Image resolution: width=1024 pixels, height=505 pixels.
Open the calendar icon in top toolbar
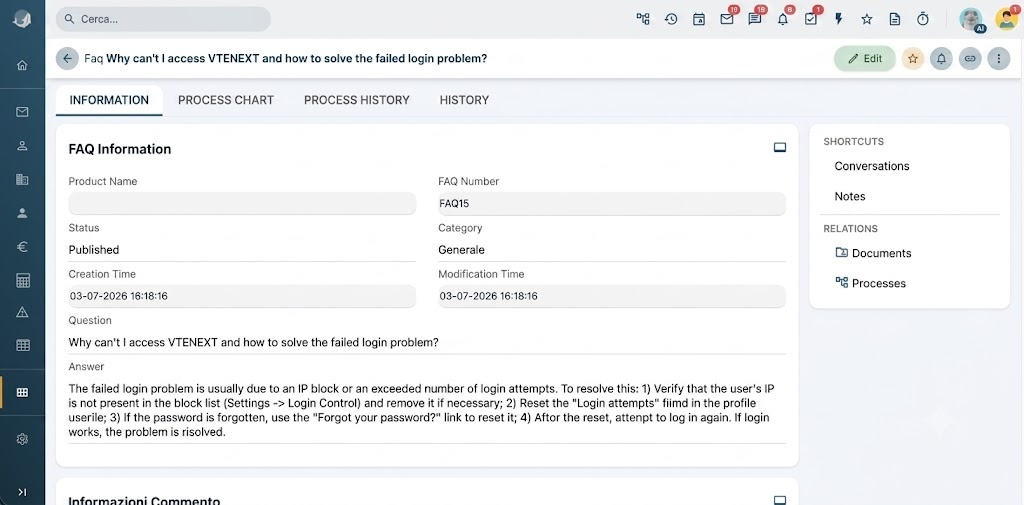[x=699, y=19]
